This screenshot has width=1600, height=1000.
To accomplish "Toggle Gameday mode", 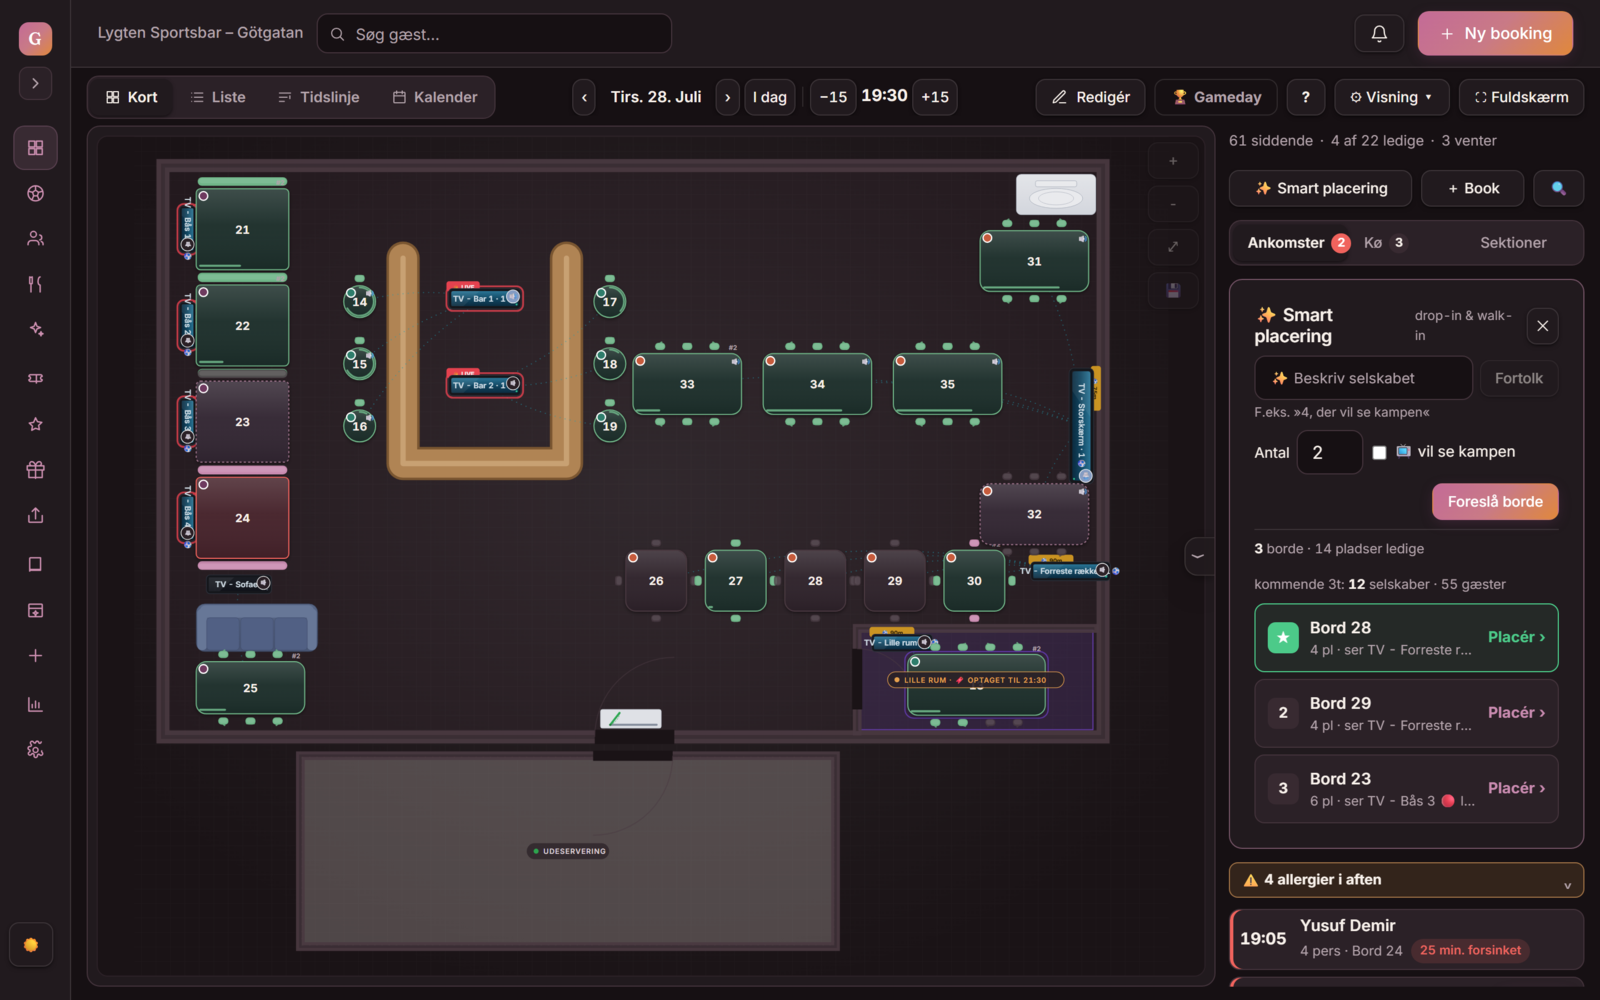I will point(1216,97).
